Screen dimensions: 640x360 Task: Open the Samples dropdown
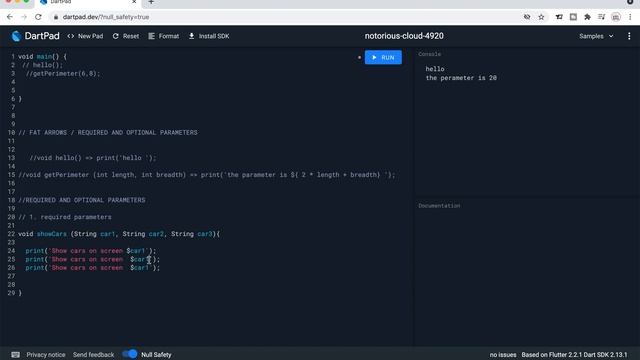[596, 36]
